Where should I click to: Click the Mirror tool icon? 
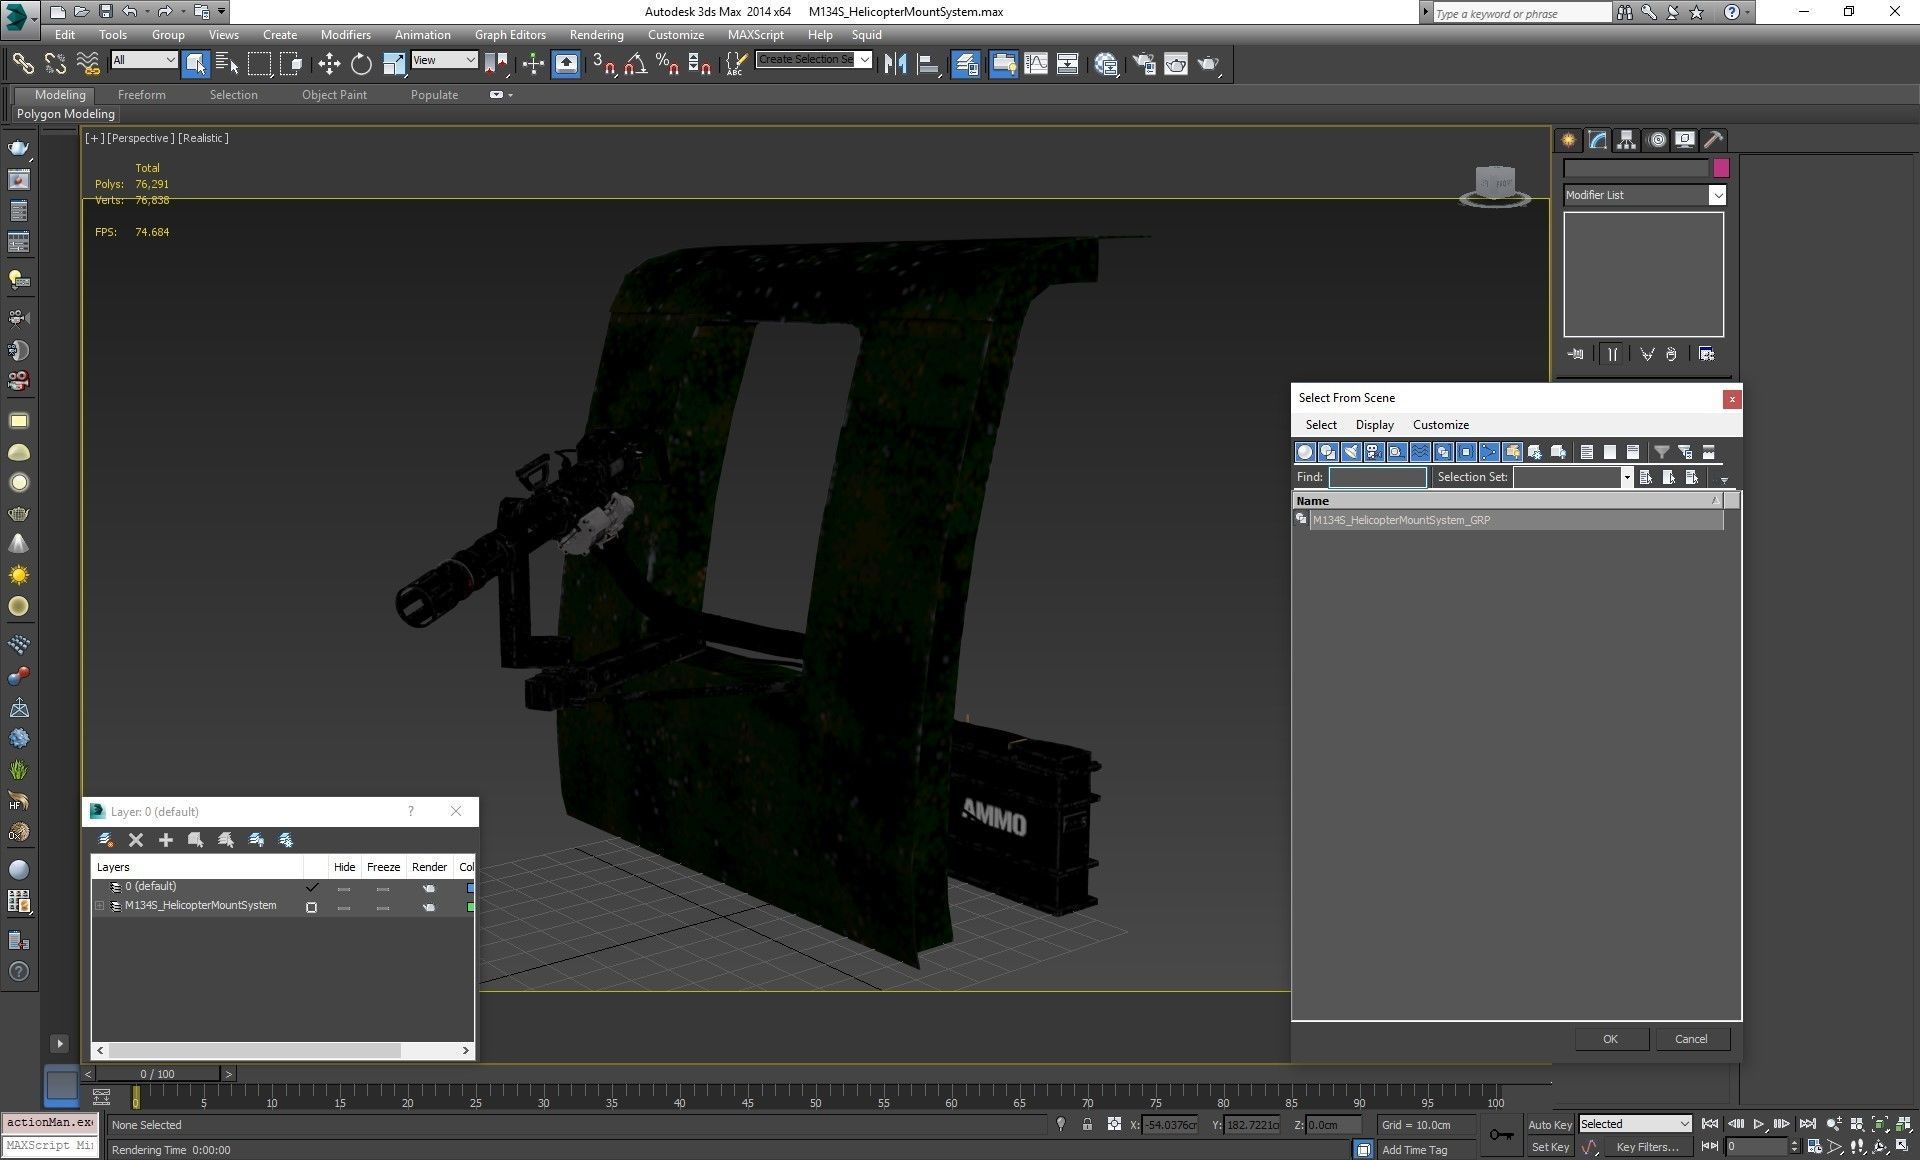[x=895, y=64]
